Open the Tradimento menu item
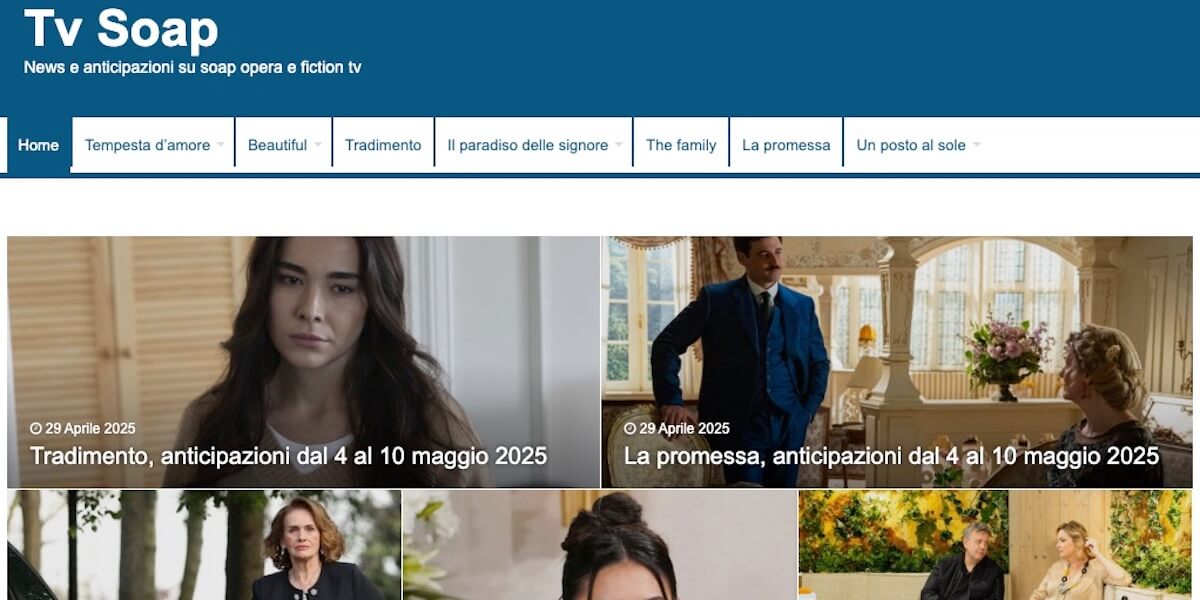 383,145
